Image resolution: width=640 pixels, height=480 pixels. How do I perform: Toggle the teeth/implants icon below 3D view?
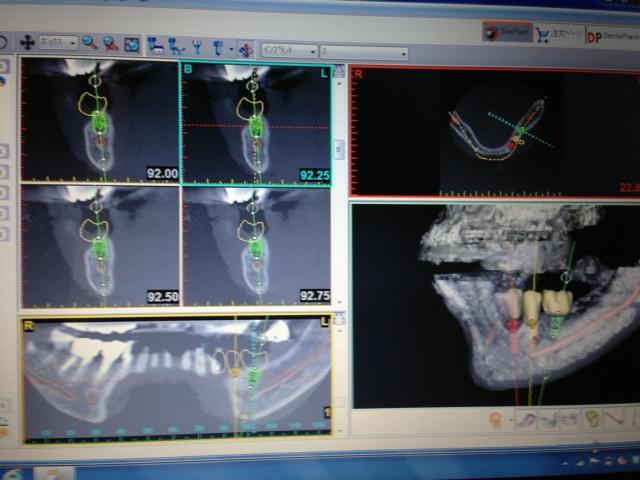pos(569,419)
